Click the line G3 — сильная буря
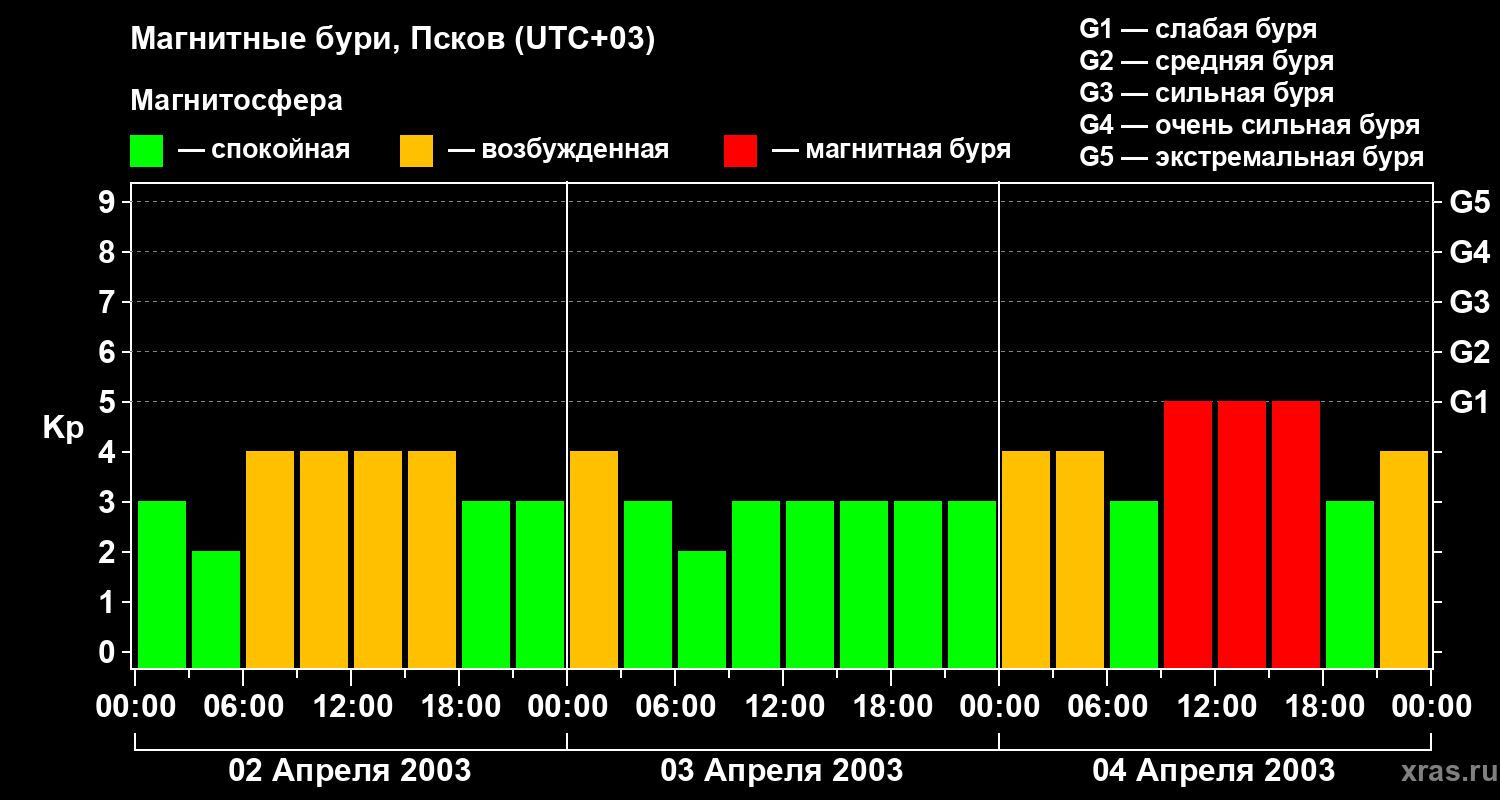 pos(1206,93)
